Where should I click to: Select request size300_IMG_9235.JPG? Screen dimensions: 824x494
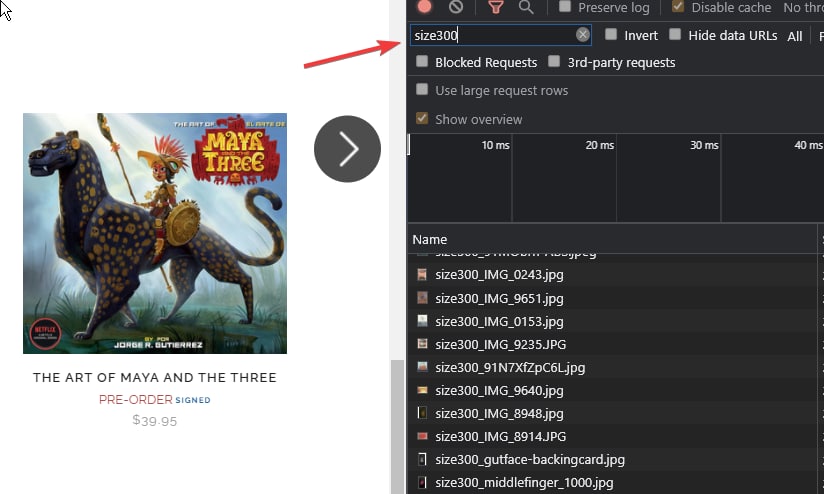coord(612,344)
